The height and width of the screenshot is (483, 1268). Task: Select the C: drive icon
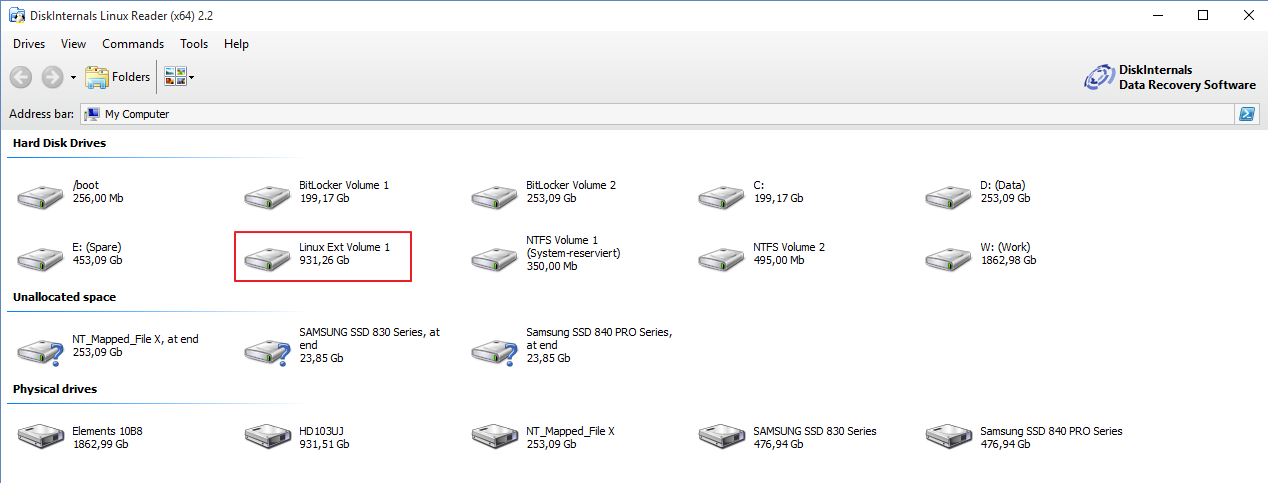pyautogui.click(x=722, y=196)
